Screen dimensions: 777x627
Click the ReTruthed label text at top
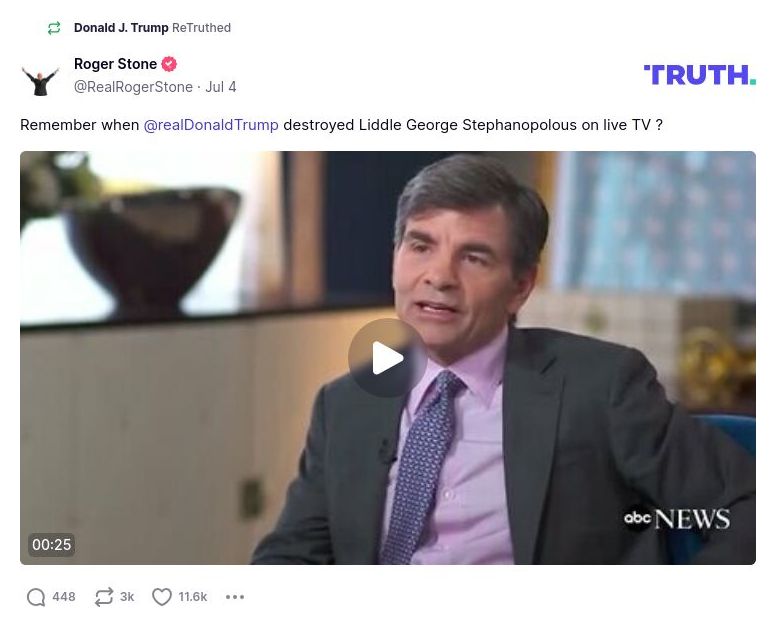(201, 28)
